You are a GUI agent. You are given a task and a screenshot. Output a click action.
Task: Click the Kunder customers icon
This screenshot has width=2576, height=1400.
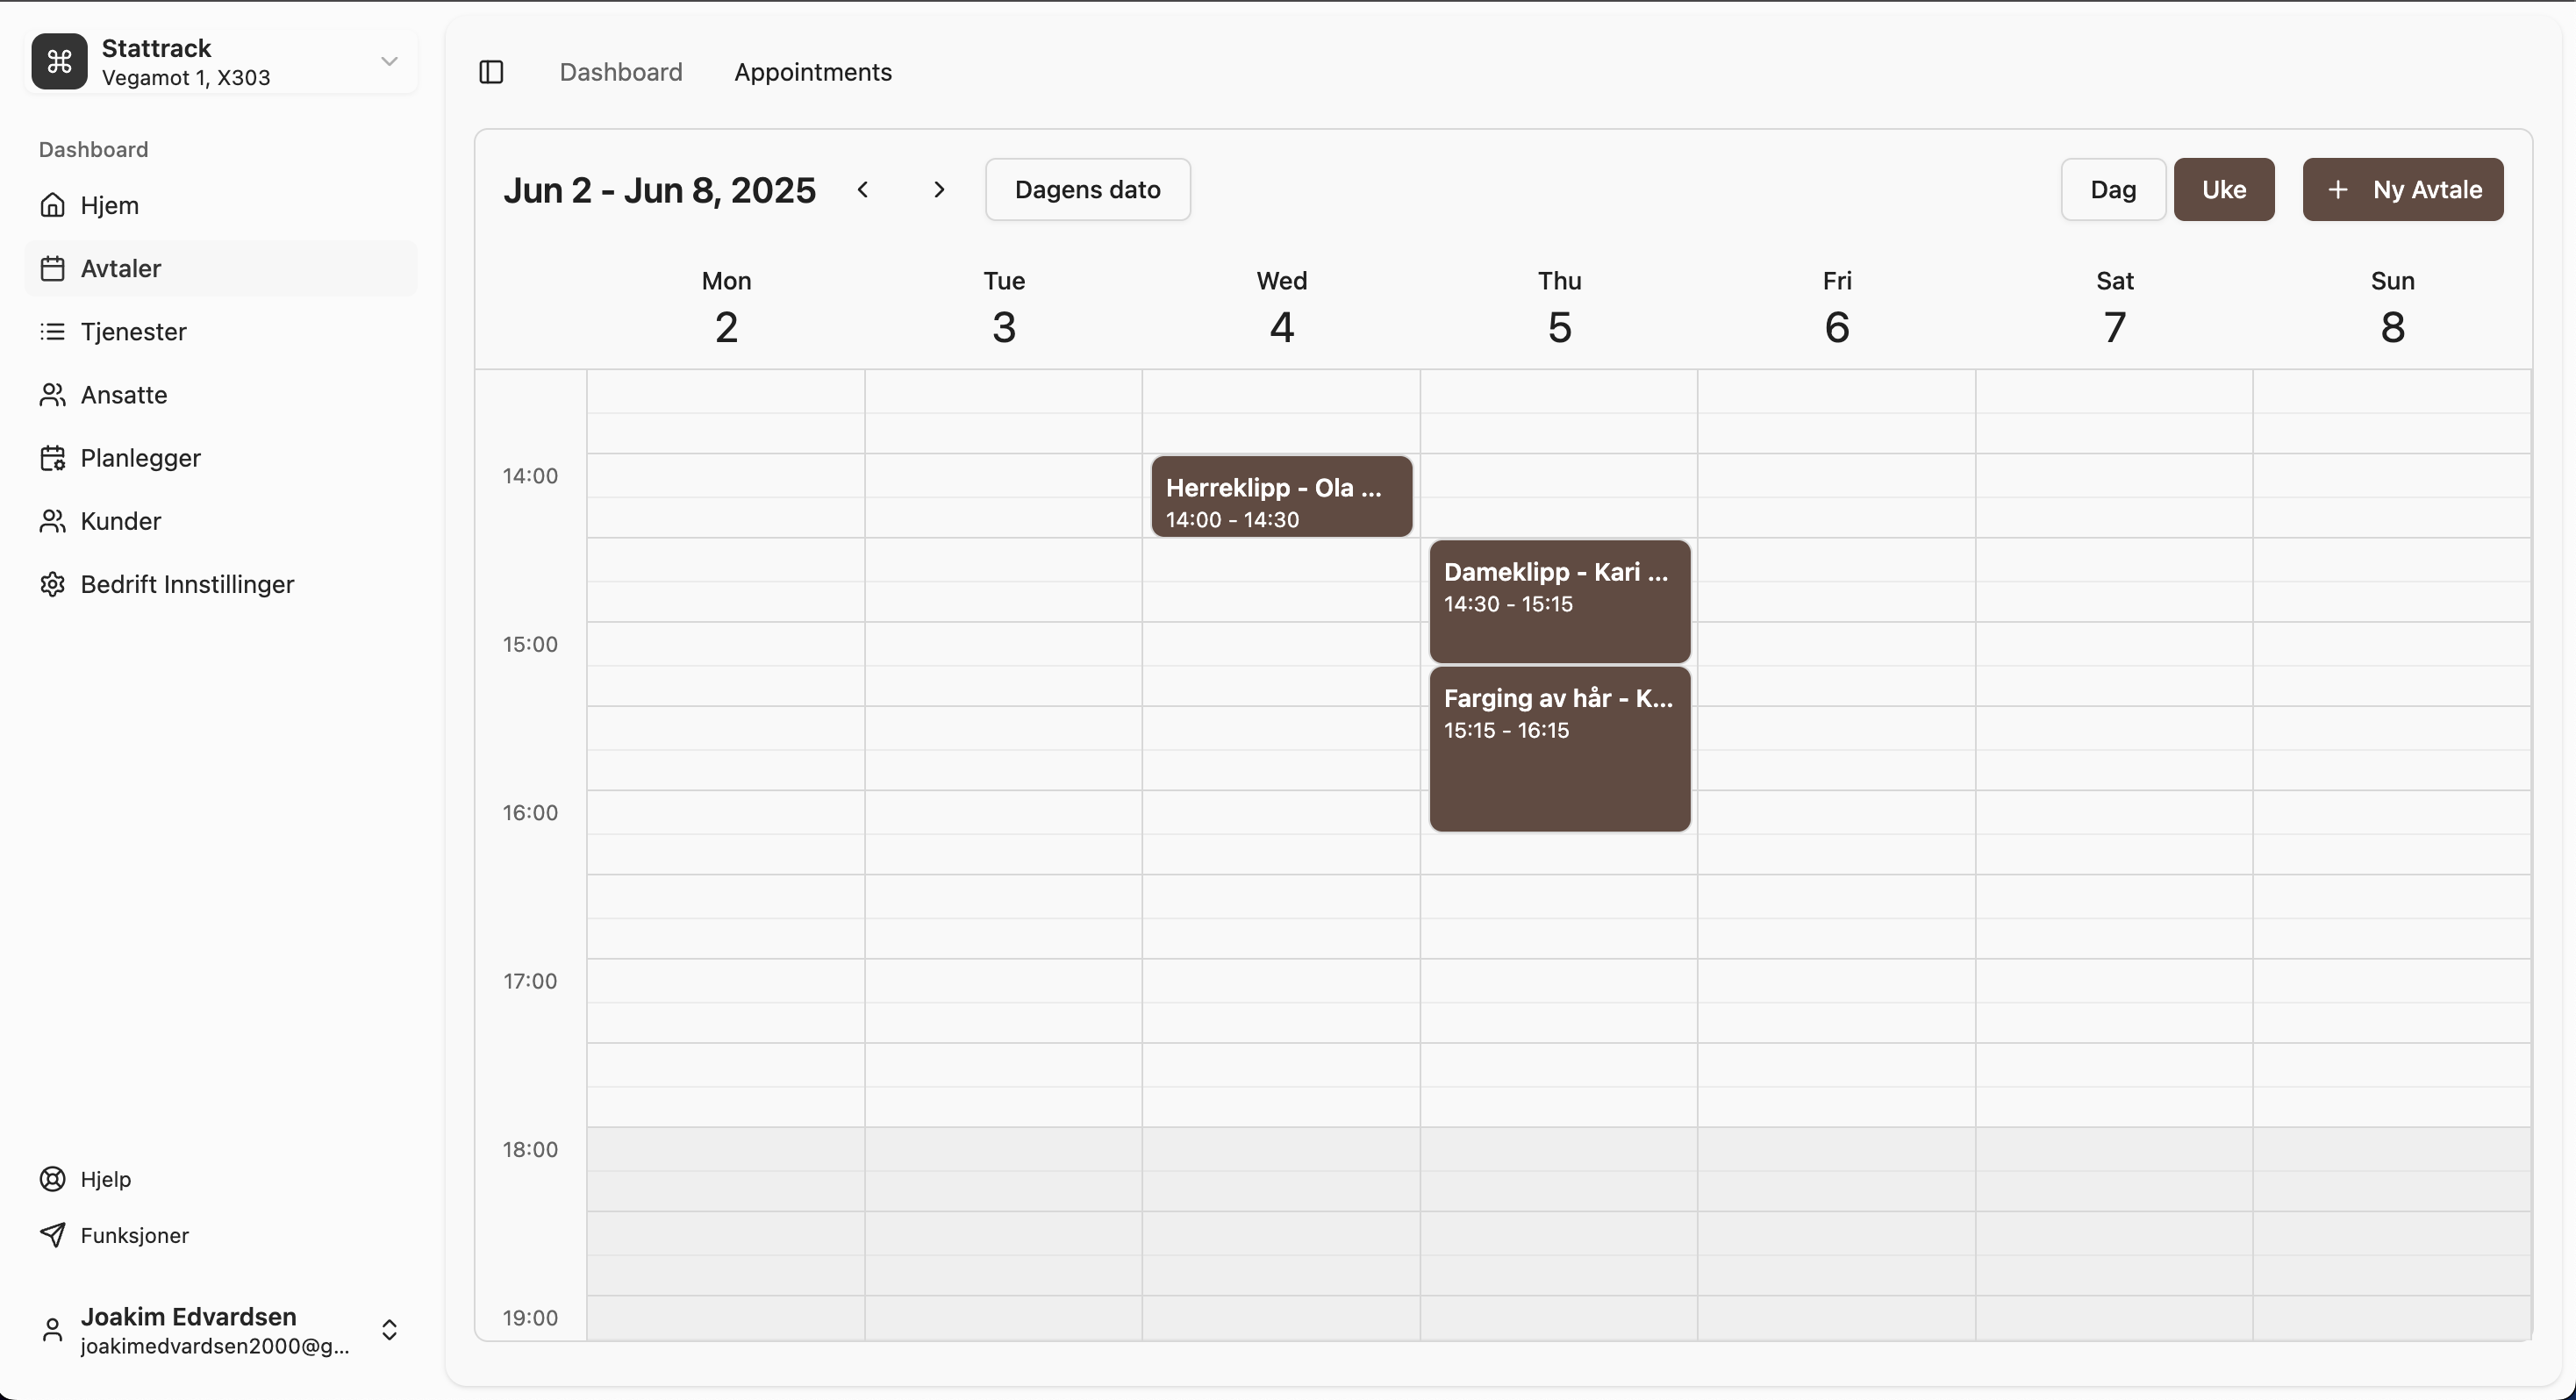52,521
